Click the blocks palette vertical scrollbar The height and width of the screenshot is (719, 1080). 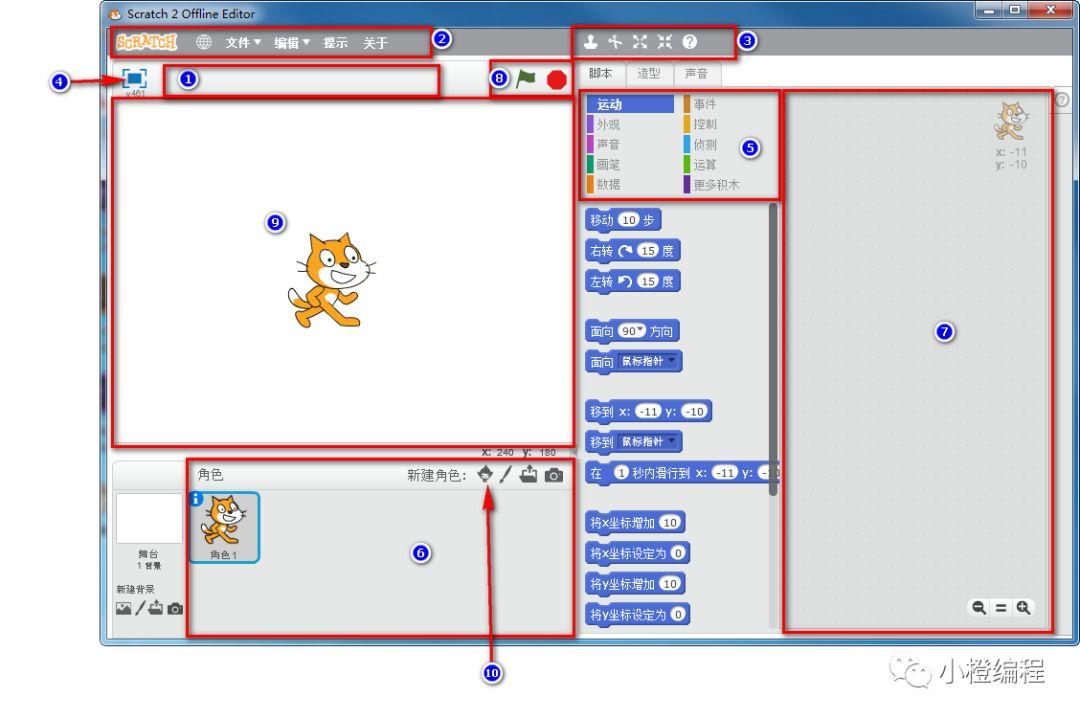773,349
